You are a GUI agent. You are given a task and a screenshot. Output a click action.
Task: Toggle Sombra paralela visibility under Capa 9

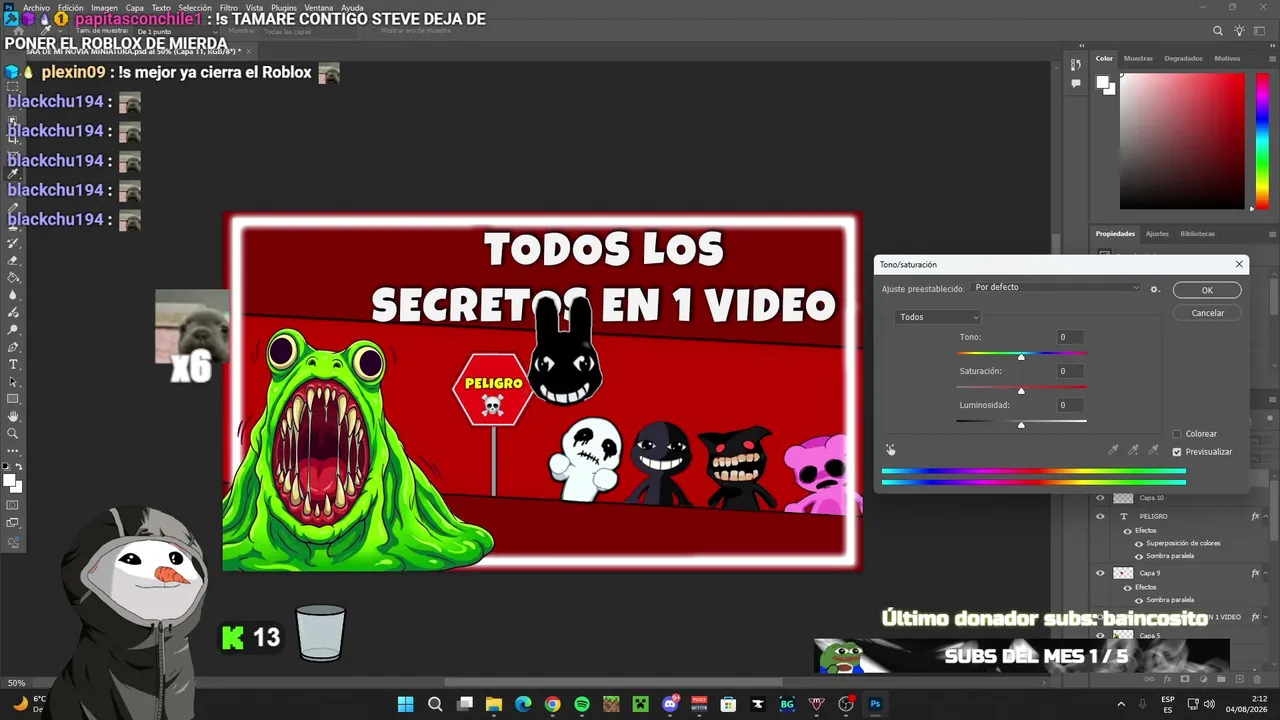coord(1138,600)
